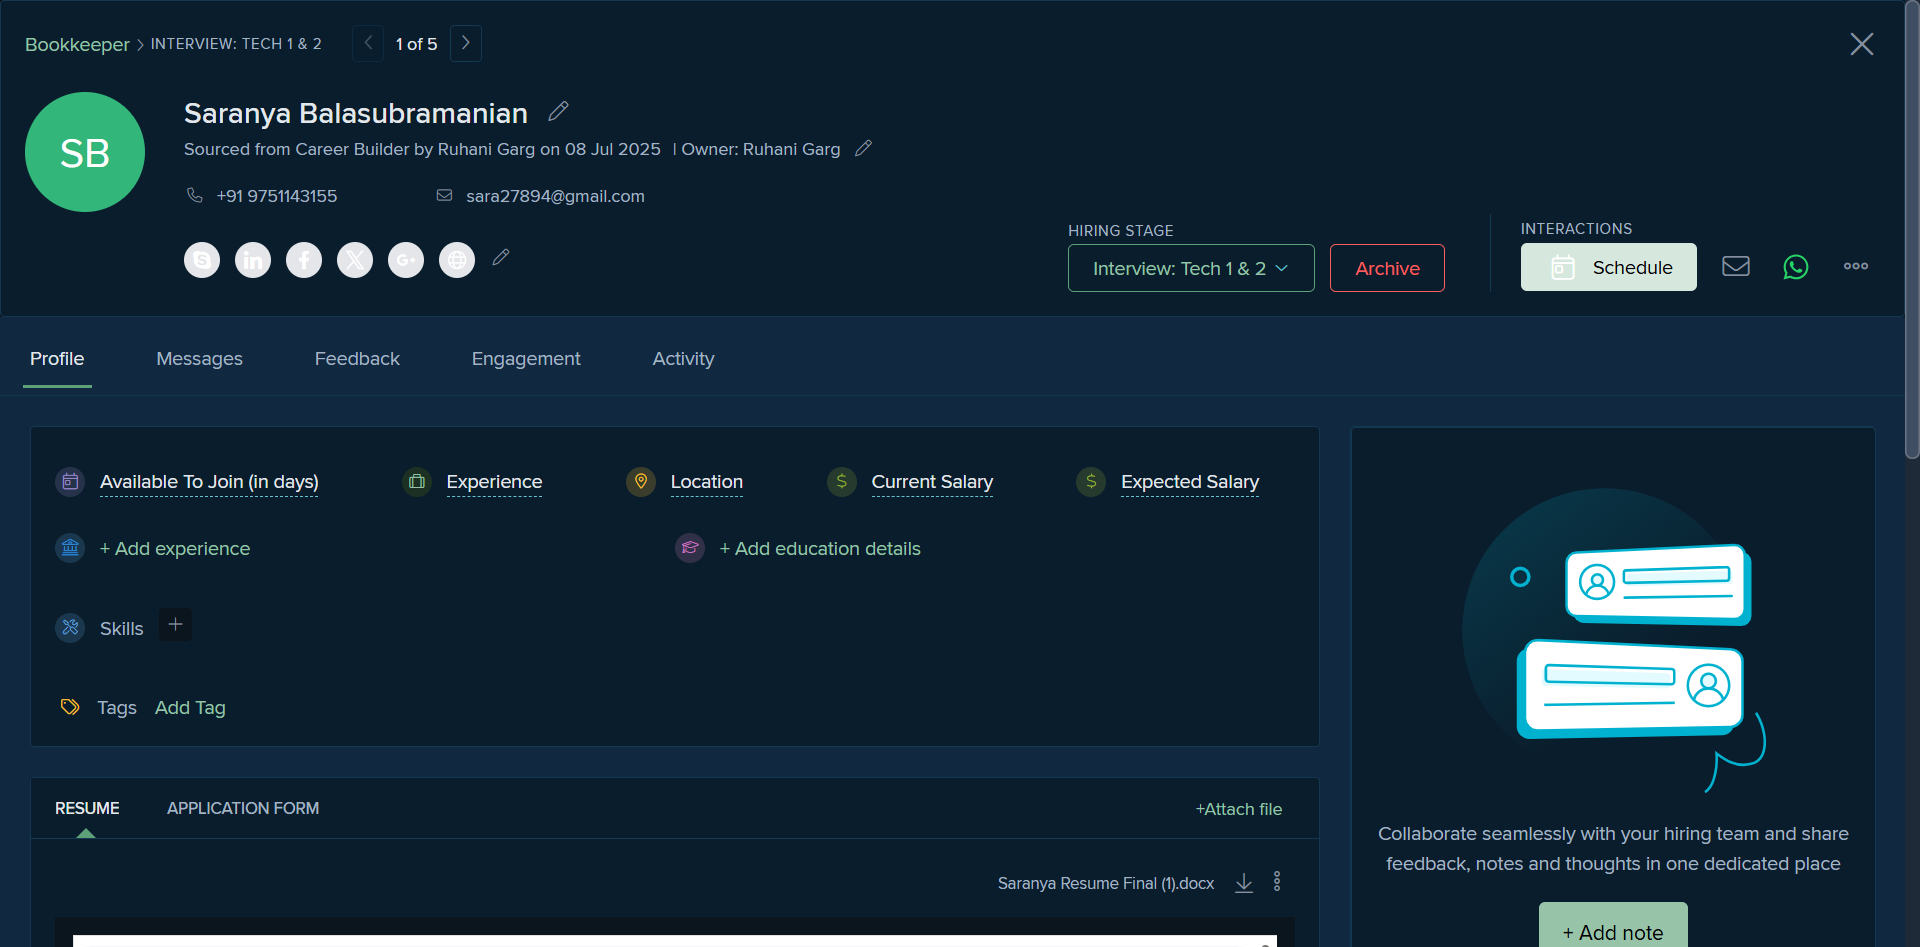Edit the Experience field
1920x947 pixels.
[x=494, y=482]
